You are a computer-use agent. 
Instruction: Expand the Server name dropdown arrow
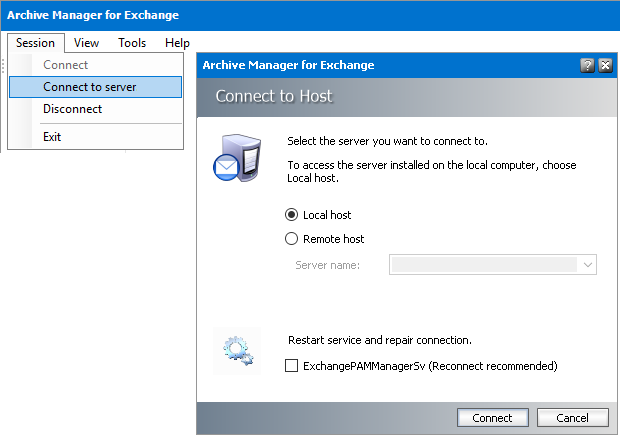(x=588, y=265)
